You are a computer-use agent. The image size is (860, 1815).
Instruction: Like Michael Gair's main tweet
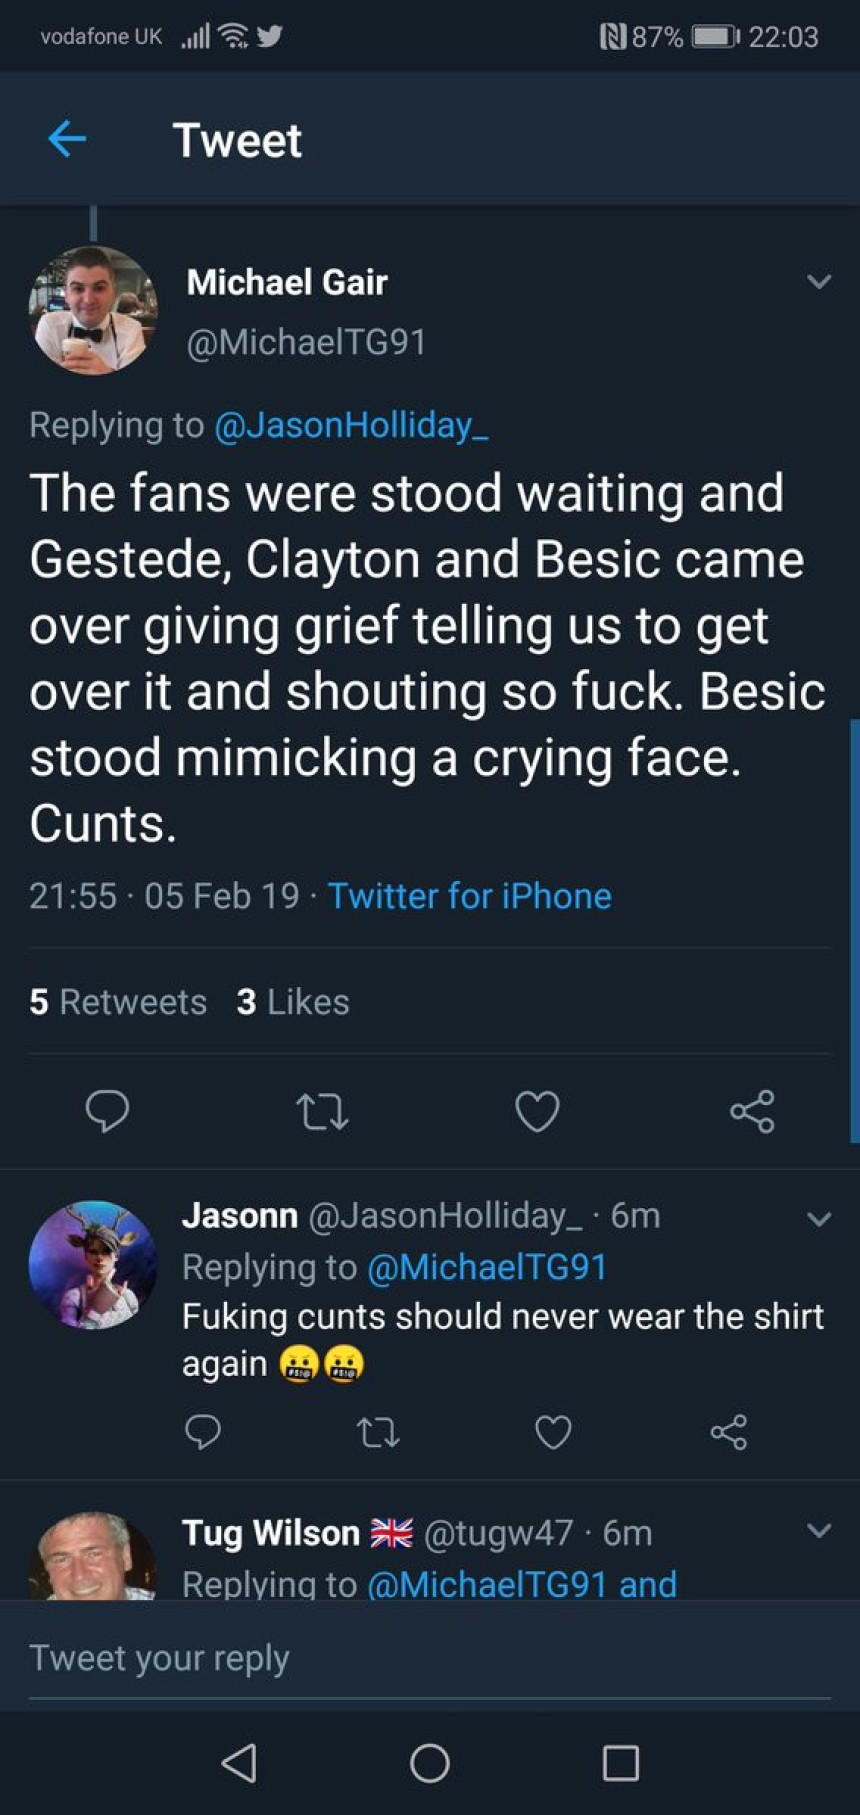(x=537, y=1111)
